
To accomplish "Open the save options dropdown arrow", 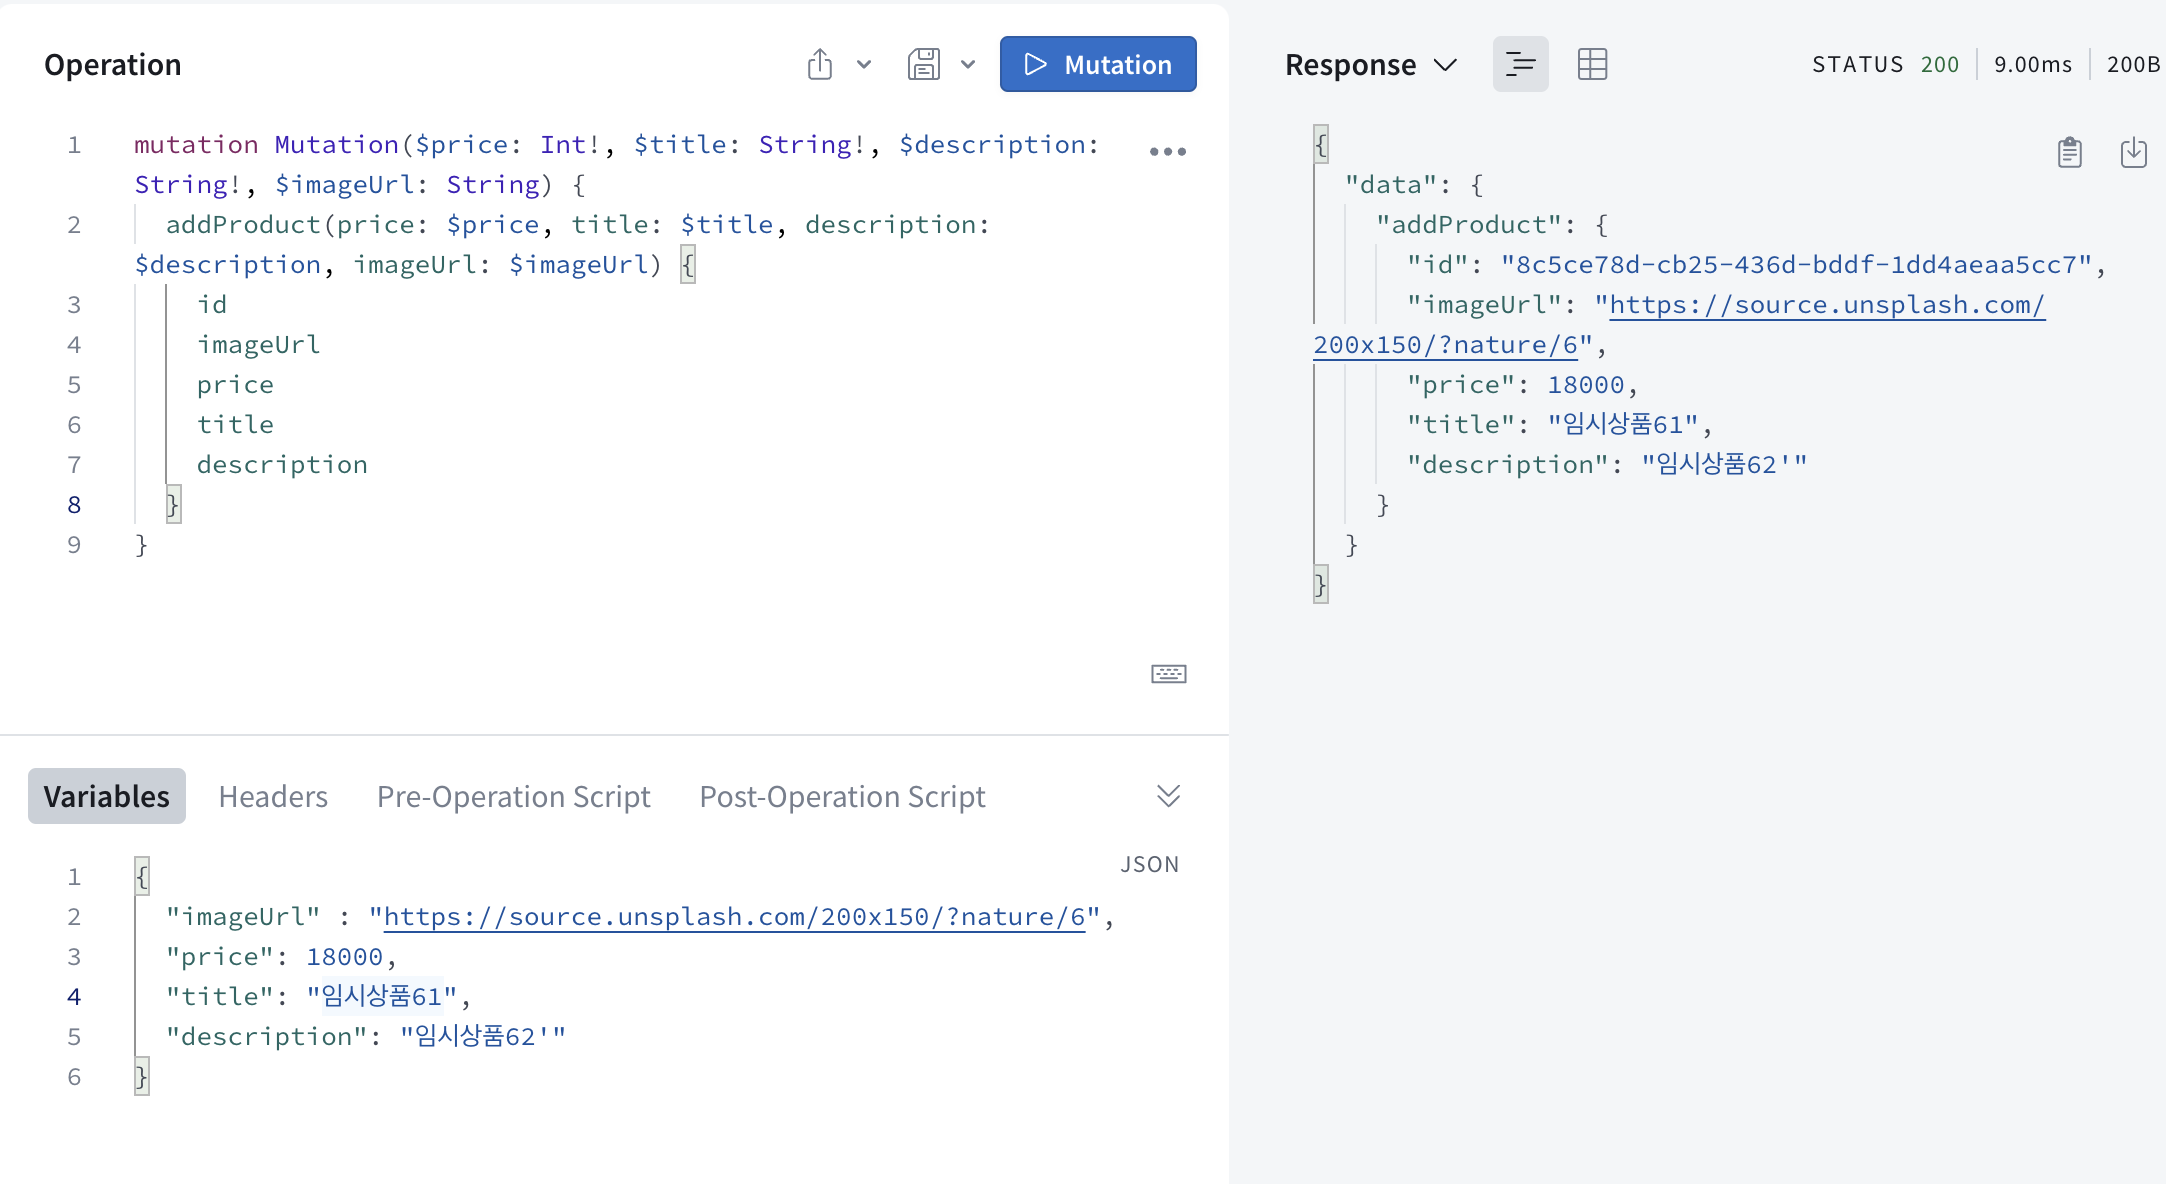I will (x=967, y=65).
